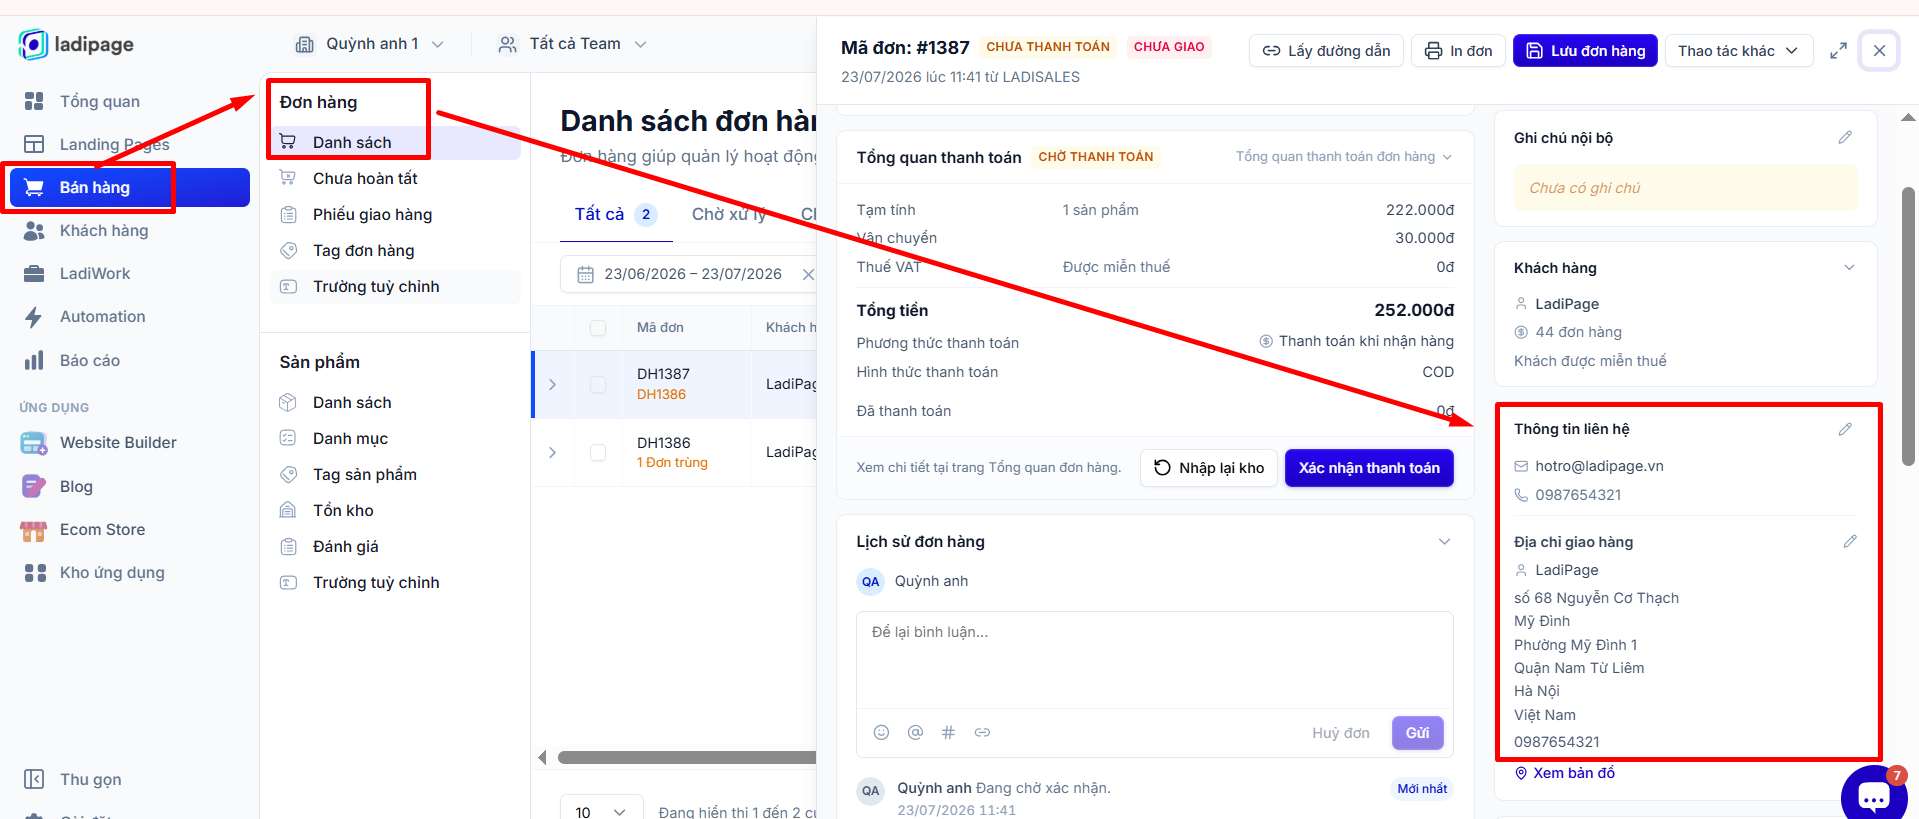Viewport: 1919px width, 819px height.
Task: Switch to Tất cả tab
Action: [615, 214]
